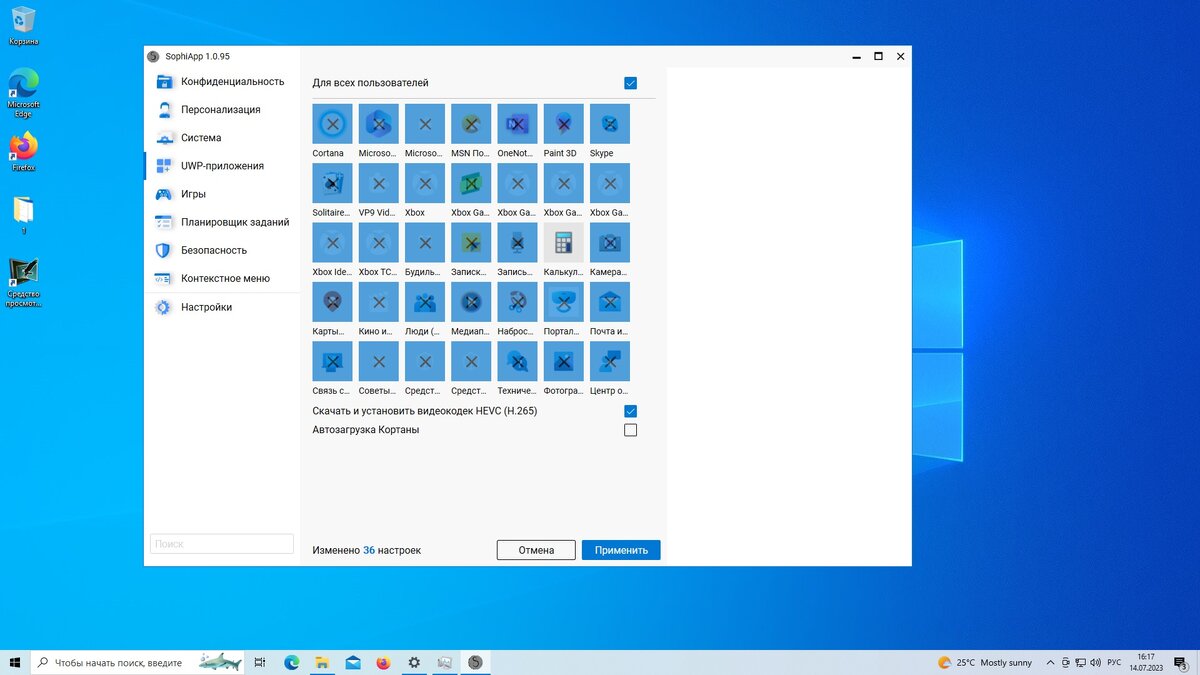This screenshot has height=675, width=1200.
Task: Toggle the Связь с телефоном app tile
Action: pos(333,361)
